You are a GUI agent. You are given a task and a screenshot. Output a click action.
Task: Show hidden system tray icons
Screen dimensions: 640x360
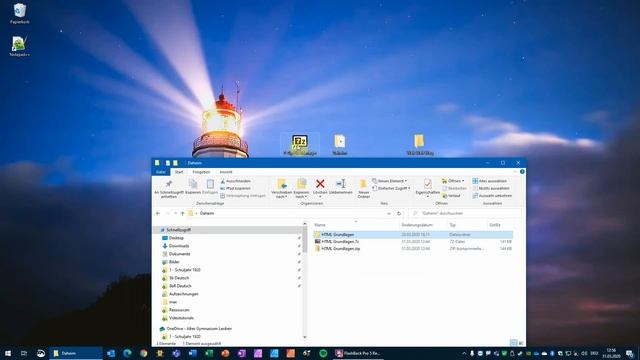tap(464, 353)
